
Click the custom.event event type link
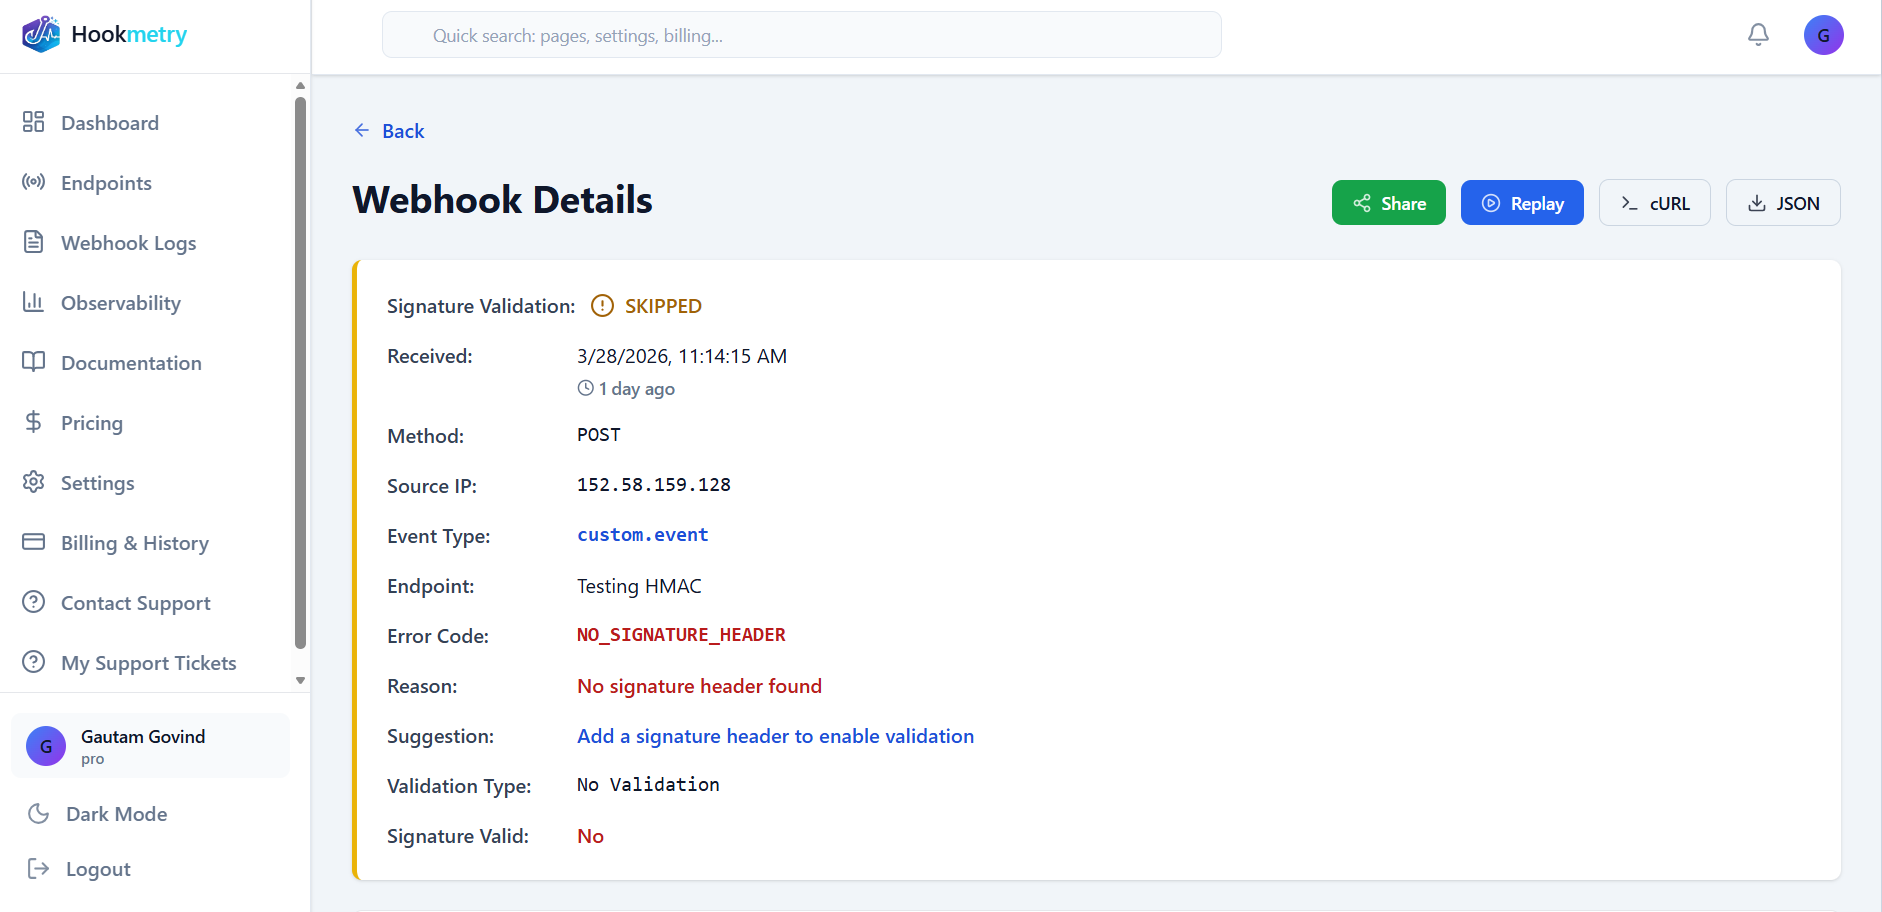(642, 534)
